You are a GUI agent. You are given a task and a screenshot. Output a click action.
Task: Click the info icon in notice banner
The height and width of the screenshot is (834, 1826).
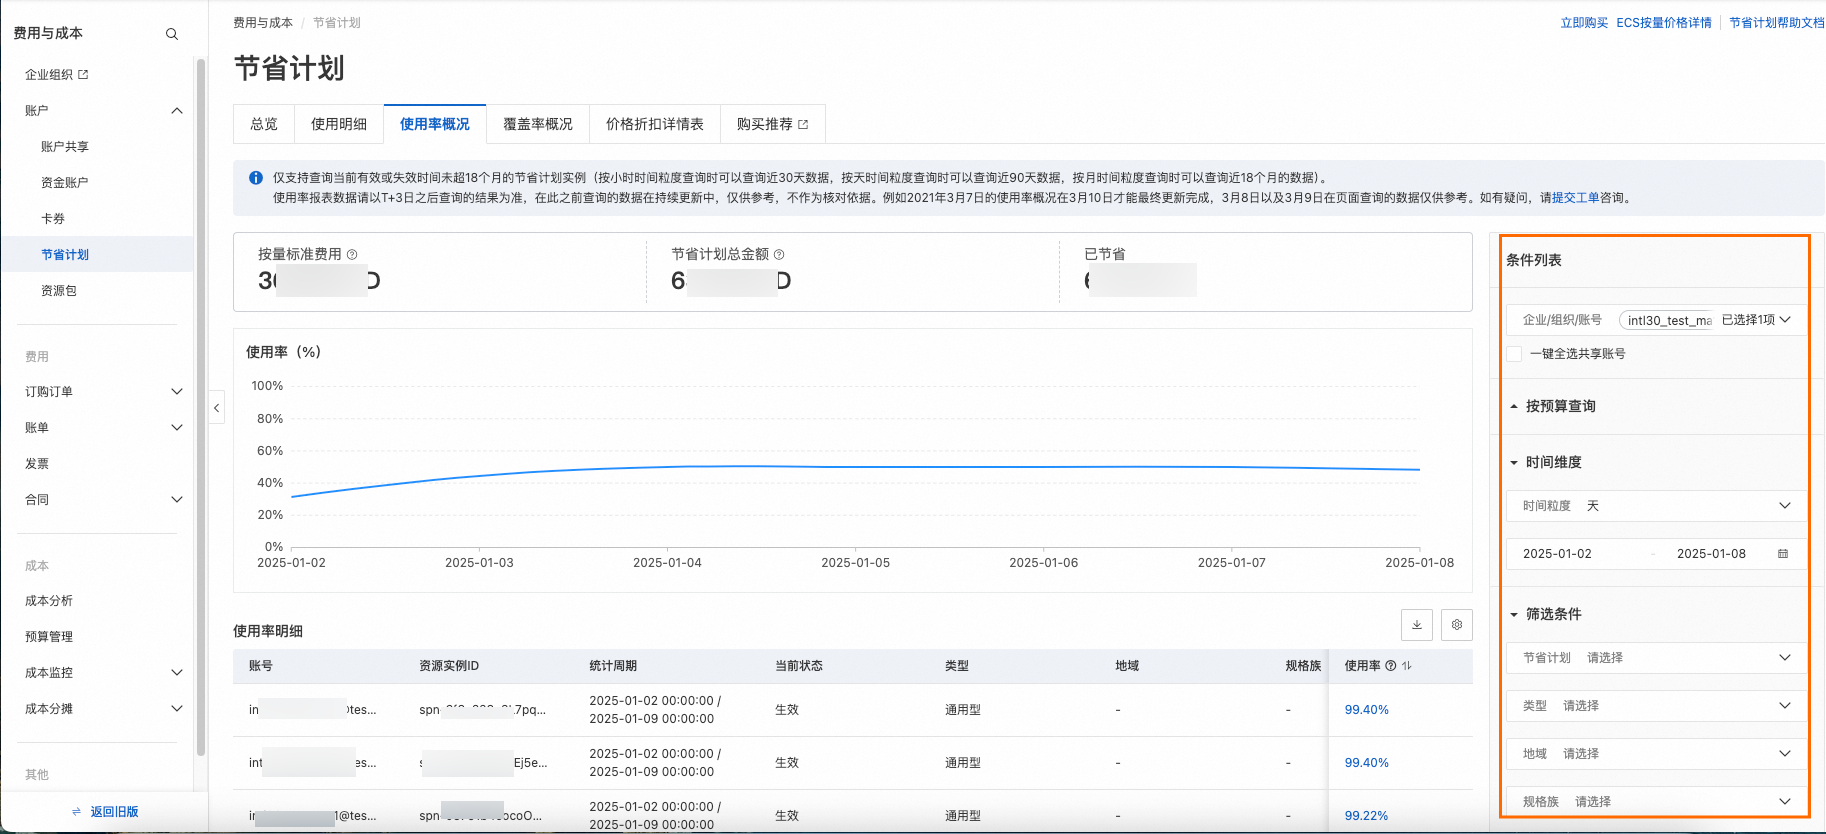[x=256, y=178]
